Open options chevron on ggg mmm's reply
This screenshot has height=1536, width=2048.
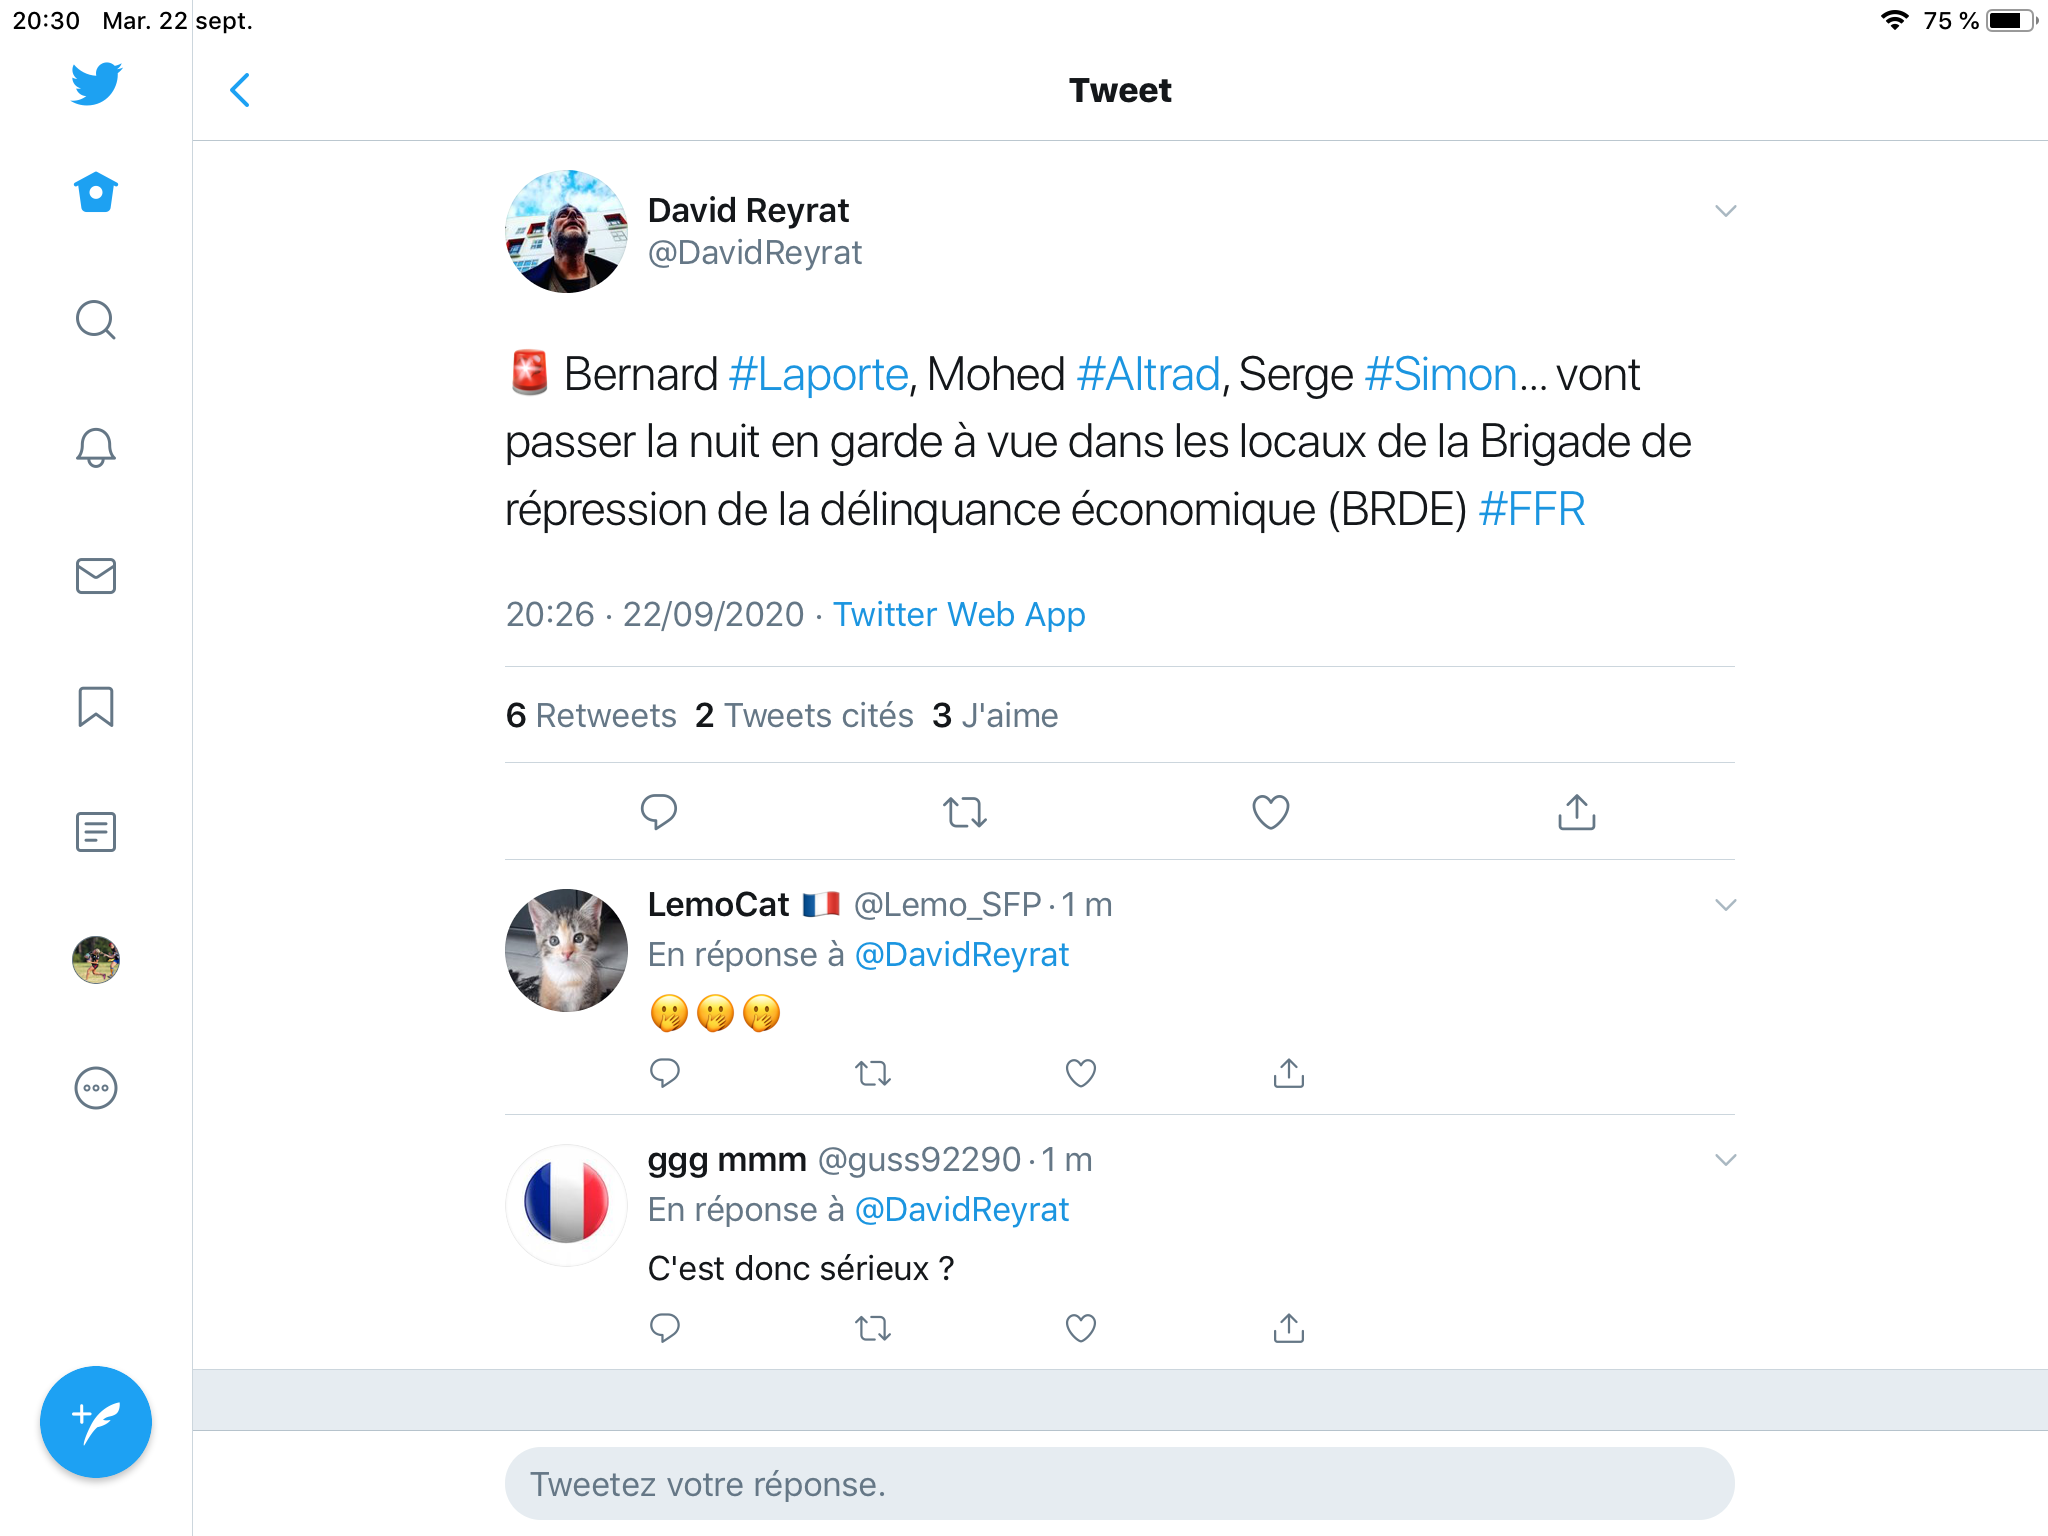[x=1725, y=1160]
